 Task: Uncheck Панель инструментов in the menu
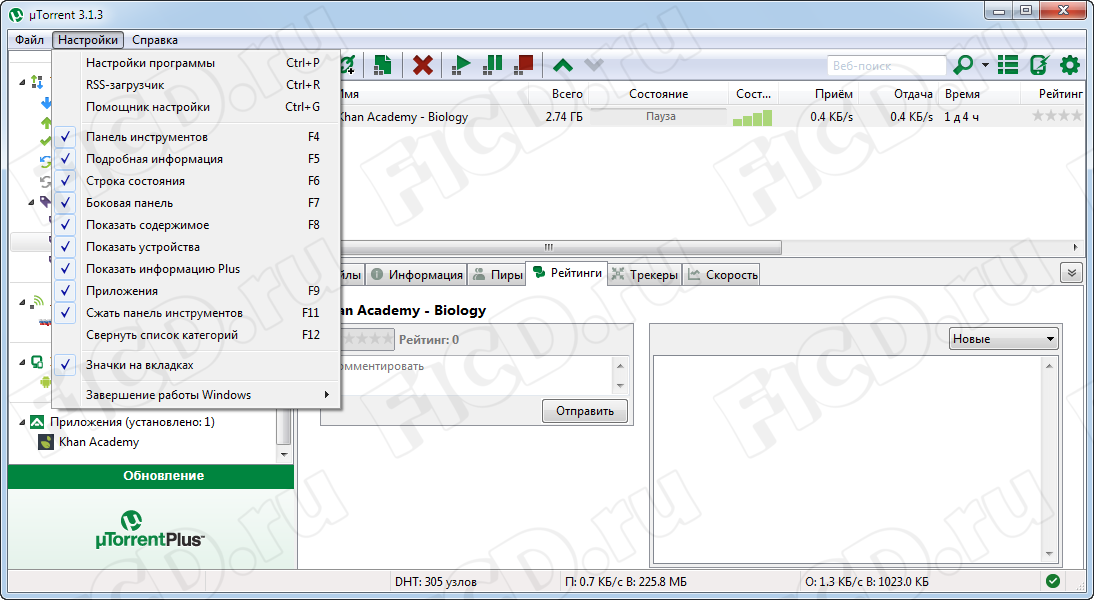tap(196, 137)
